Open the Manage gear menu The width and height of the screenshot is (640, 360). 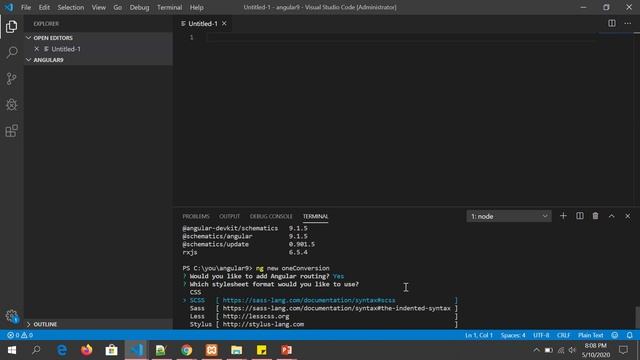coord(11,316)
